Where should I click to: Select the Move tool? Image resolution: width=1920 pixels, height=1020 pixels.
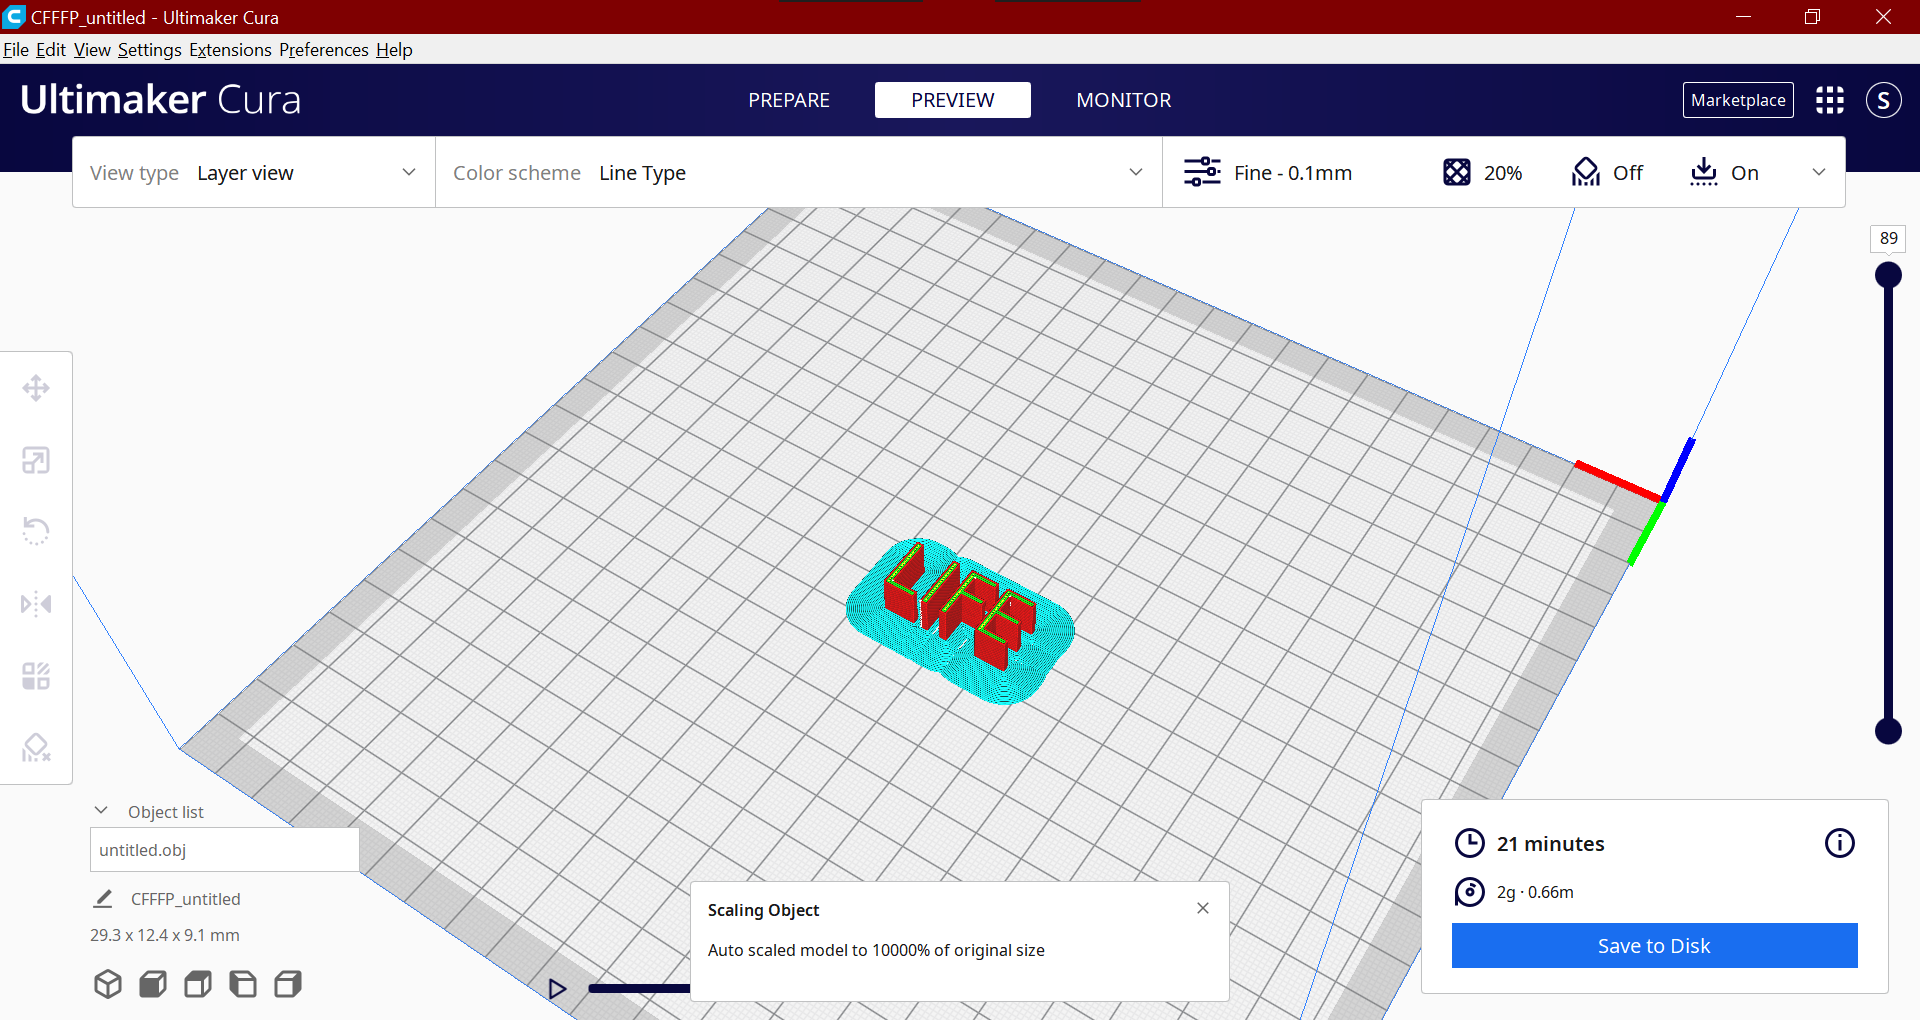coord(36,387)
